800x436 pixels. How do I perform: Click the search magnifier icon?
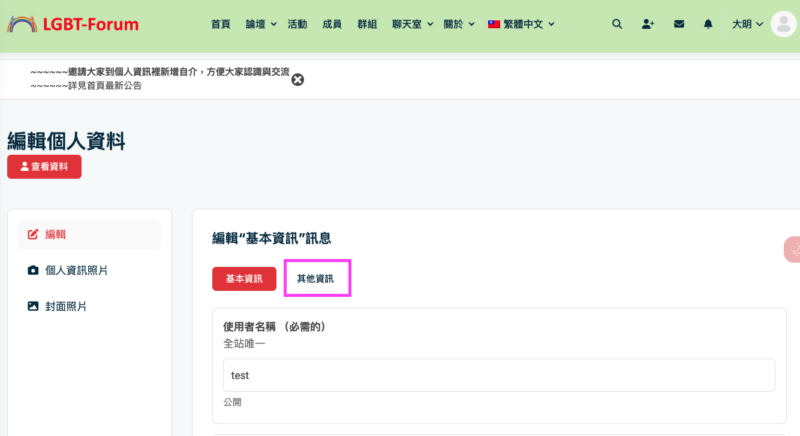[616, 24]
